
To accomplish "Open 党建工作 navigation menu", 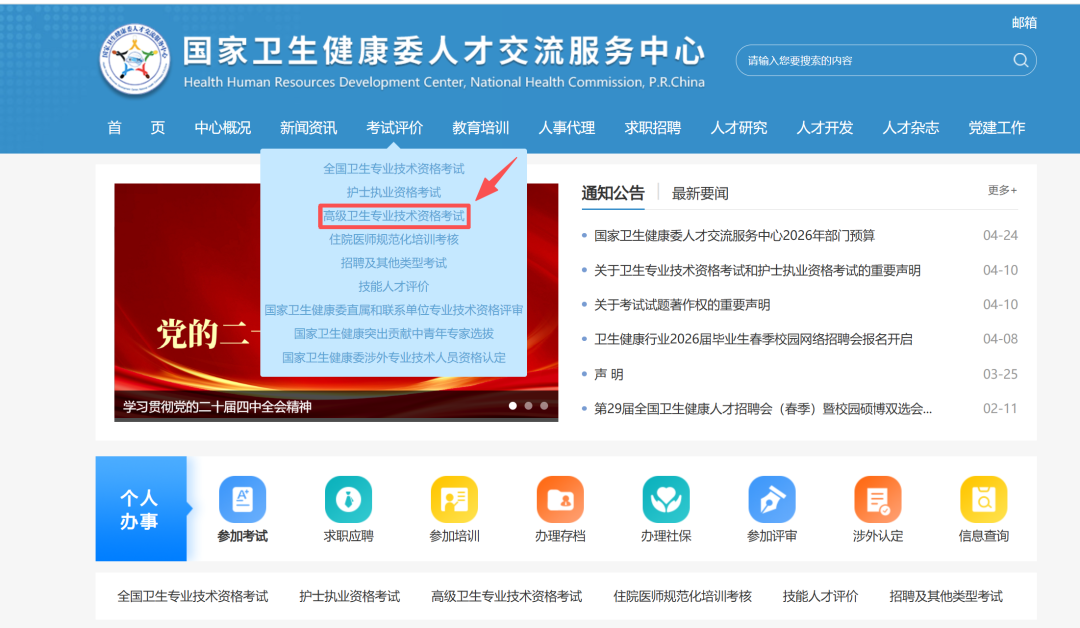I will pos(997,128).
